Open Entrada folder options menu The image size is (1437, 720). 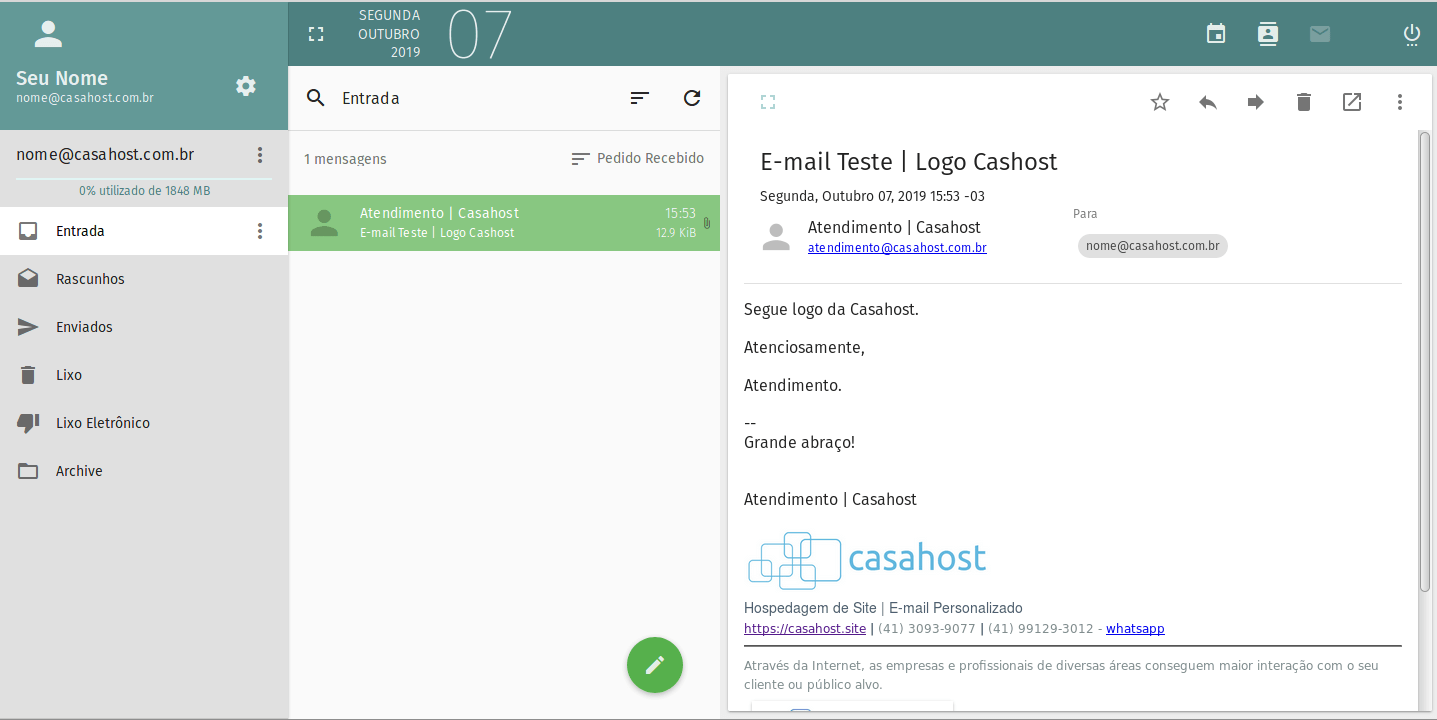[260, 231]
